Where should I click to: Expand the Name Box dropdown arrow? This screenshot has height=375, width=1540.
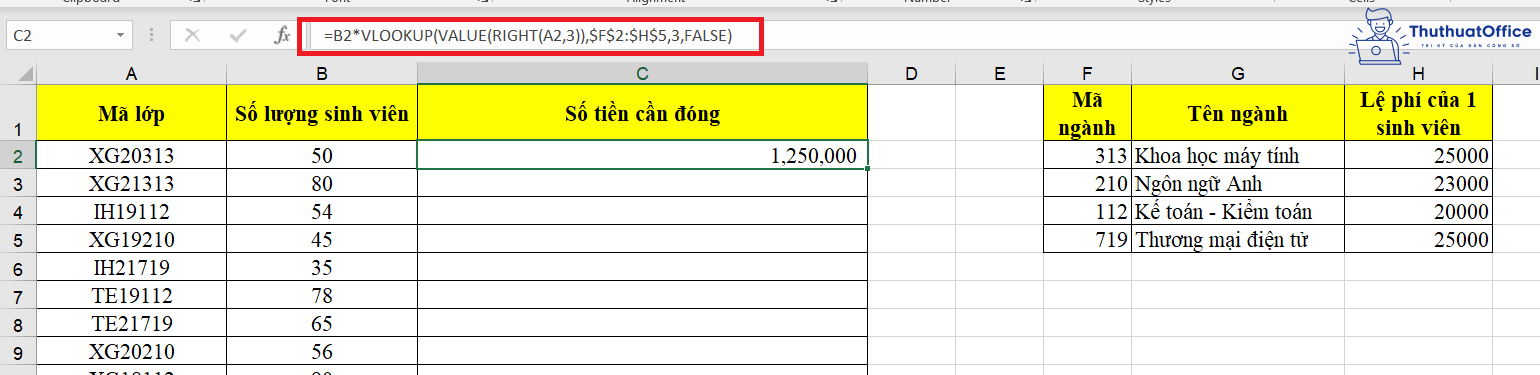(121, 35)
